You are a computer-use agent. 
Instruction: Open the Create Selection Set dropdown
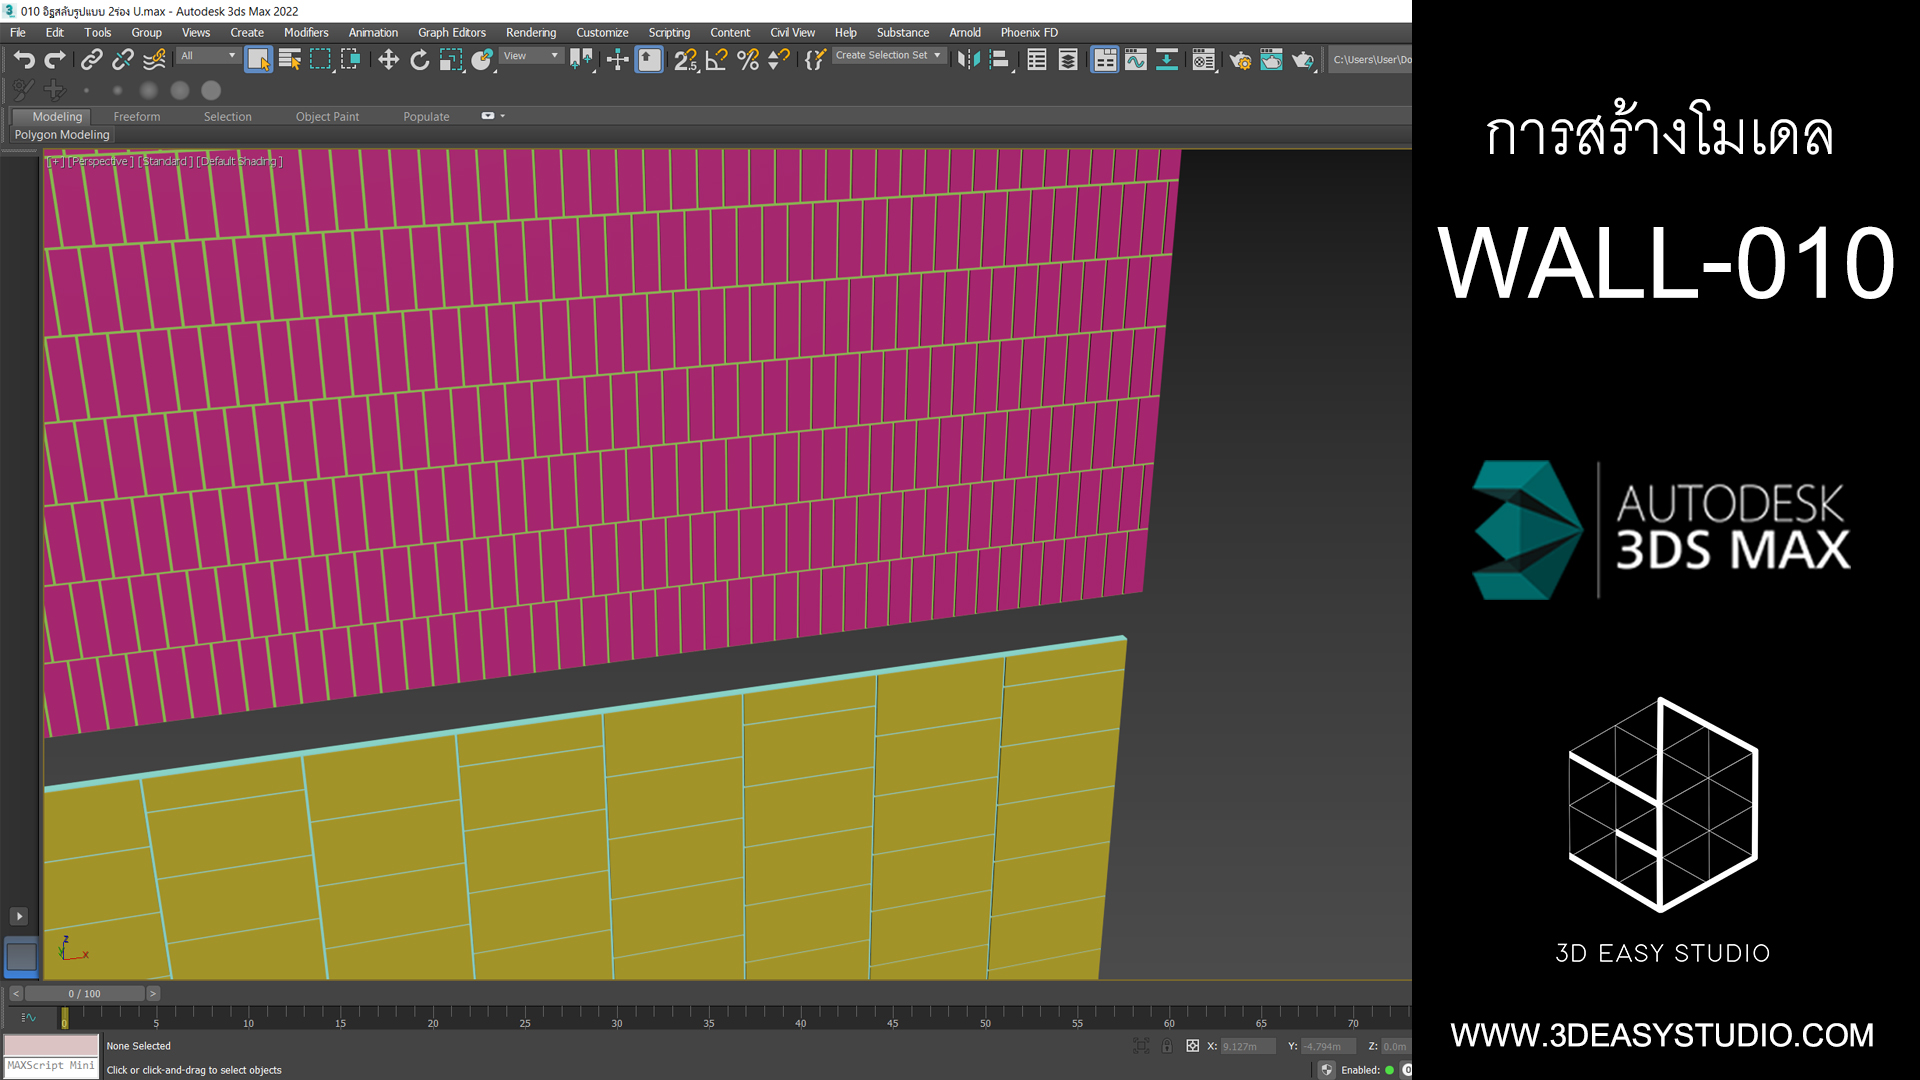pyautogui.click(x=888, y=56)
